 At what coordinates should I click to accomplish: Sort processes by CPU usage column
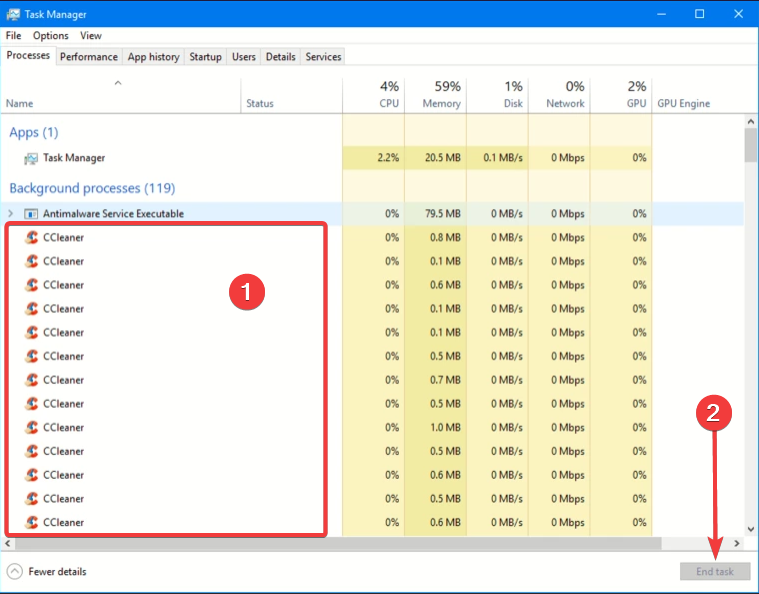pos(373,96)
